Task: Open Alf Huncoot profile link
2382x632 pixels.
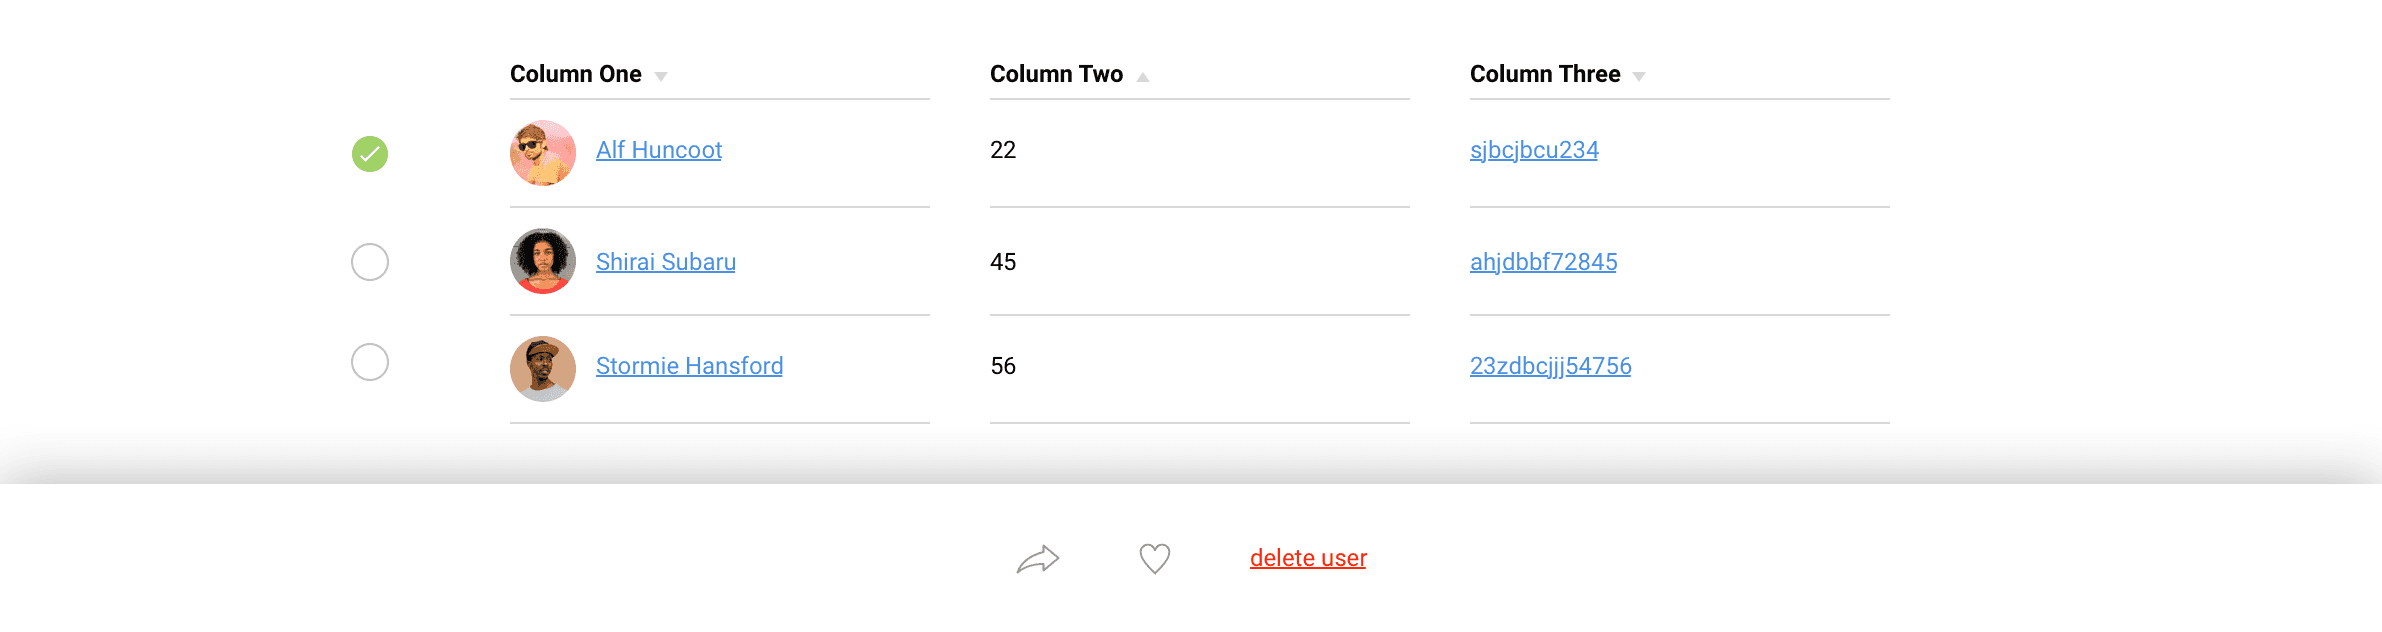Action: pos(659,150)
